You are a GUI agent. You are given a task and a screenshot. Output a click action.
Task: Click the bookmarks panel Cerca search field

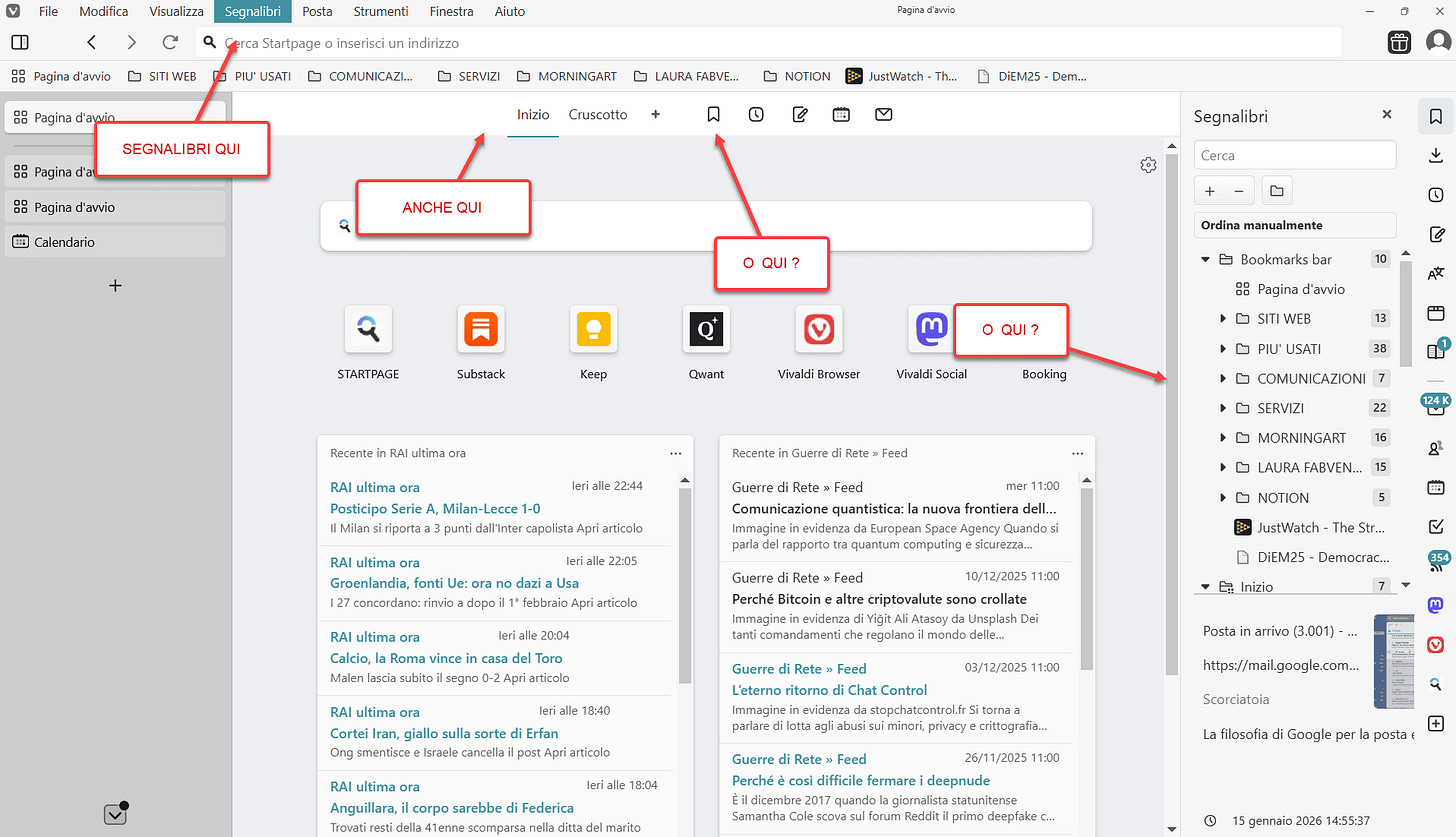click(x=1295, y=155)
